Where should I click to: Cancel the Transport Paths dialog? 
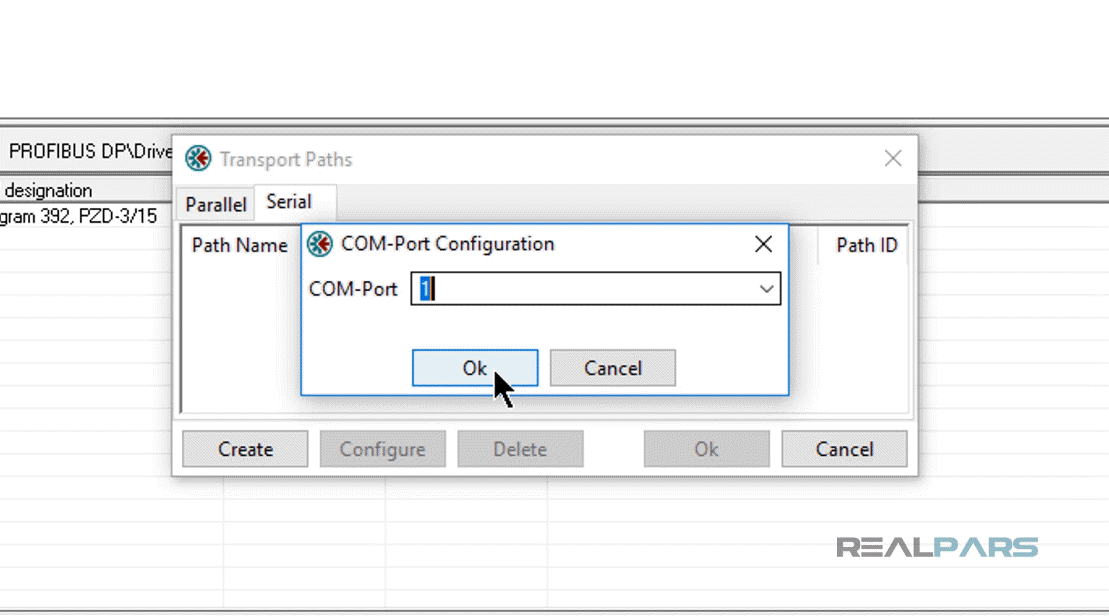[844, 449]
